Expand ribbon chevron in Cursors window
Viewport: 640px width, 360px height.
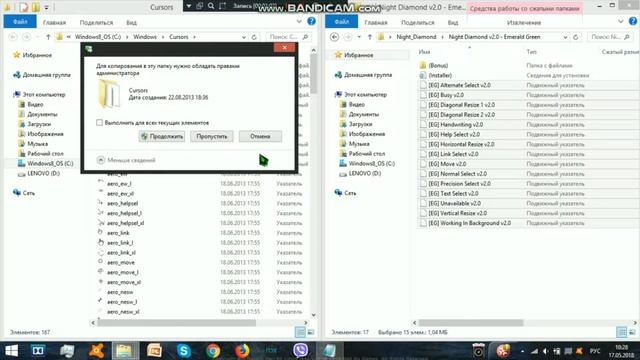pos(299,22)
